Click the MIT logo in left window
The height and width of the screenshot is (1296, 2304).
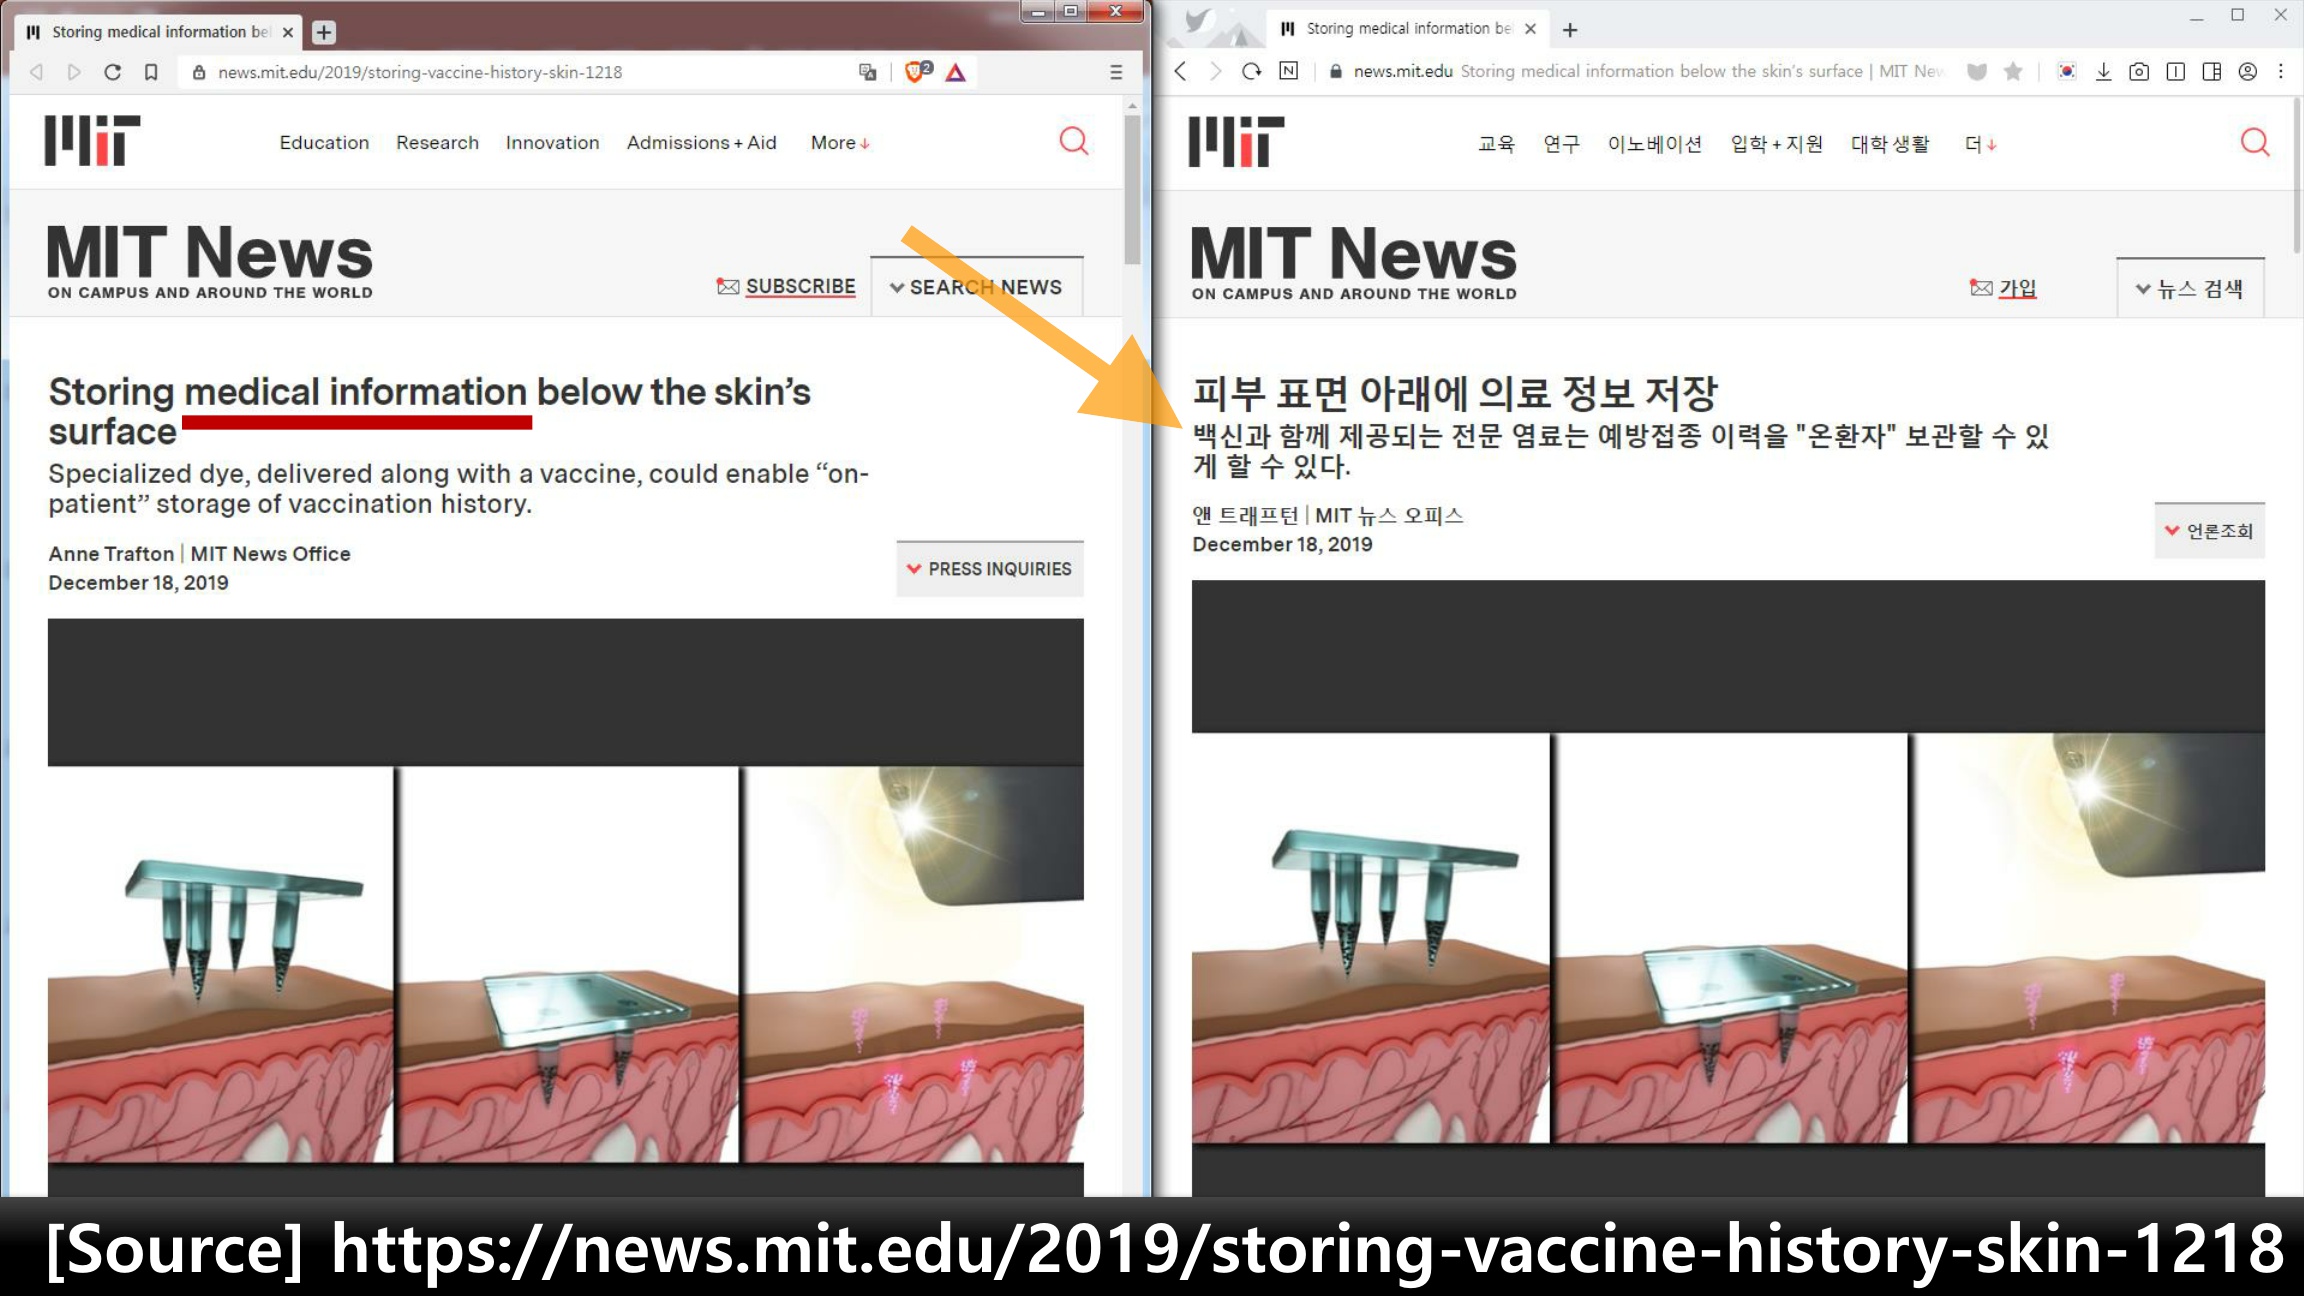(92, 140)
